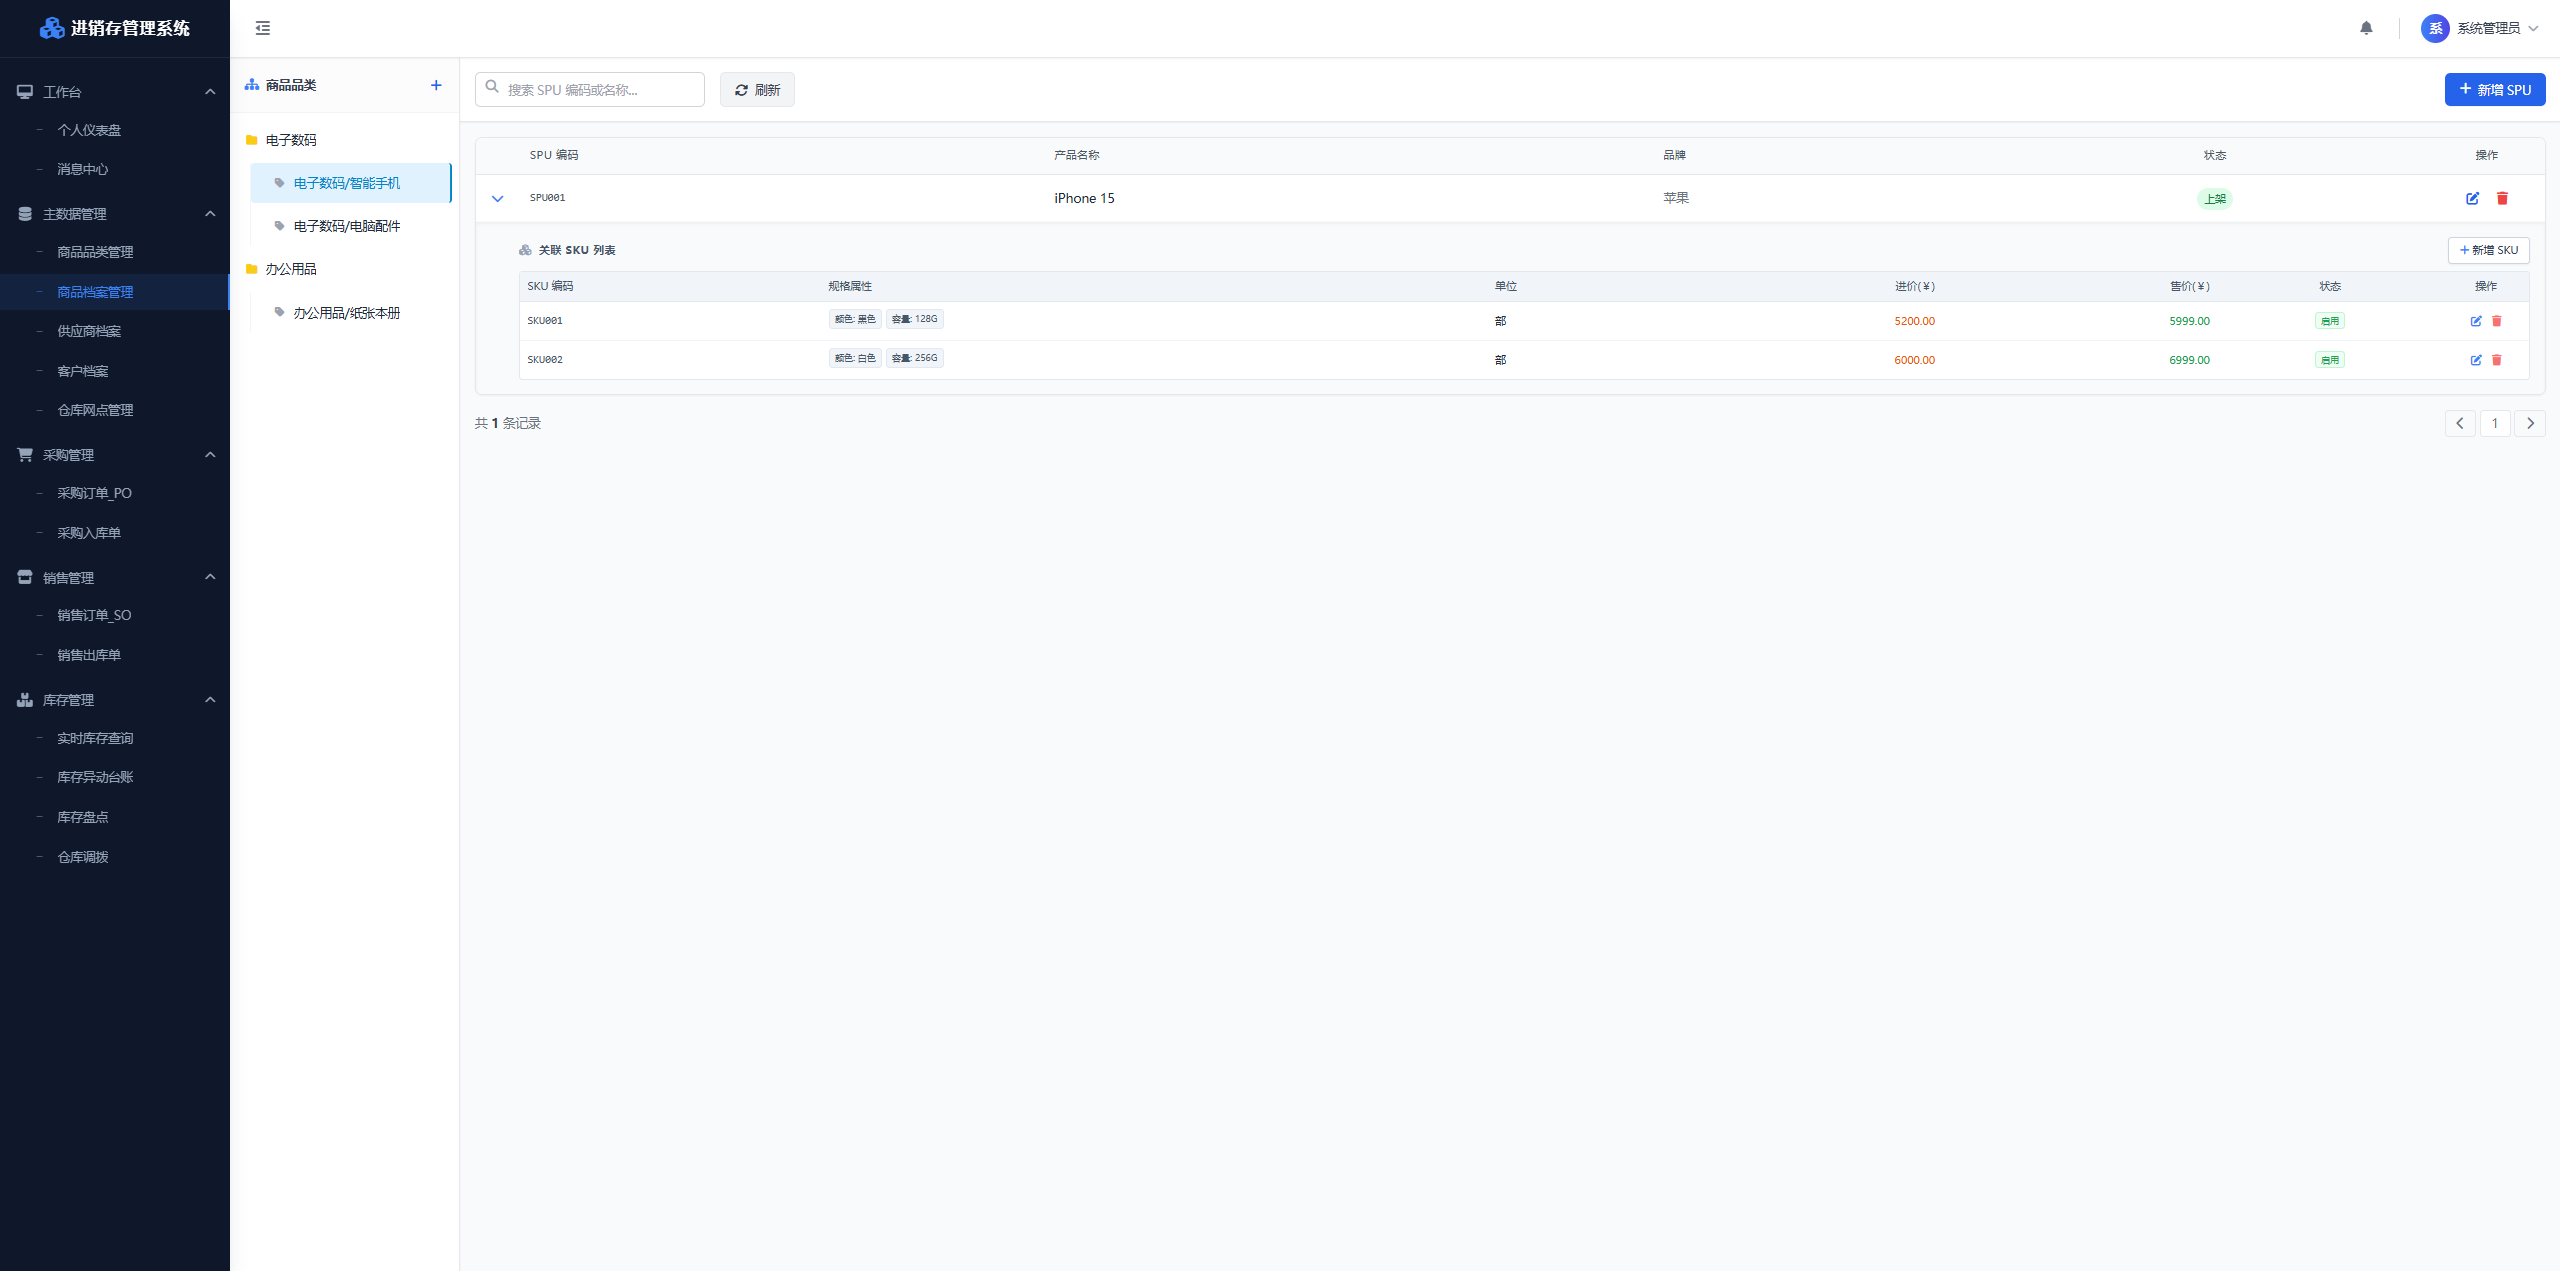Click the 关联 SKU 列表 cubes icon
This screenshot has height=1271, width=2560.
click(x=525, y=250)
